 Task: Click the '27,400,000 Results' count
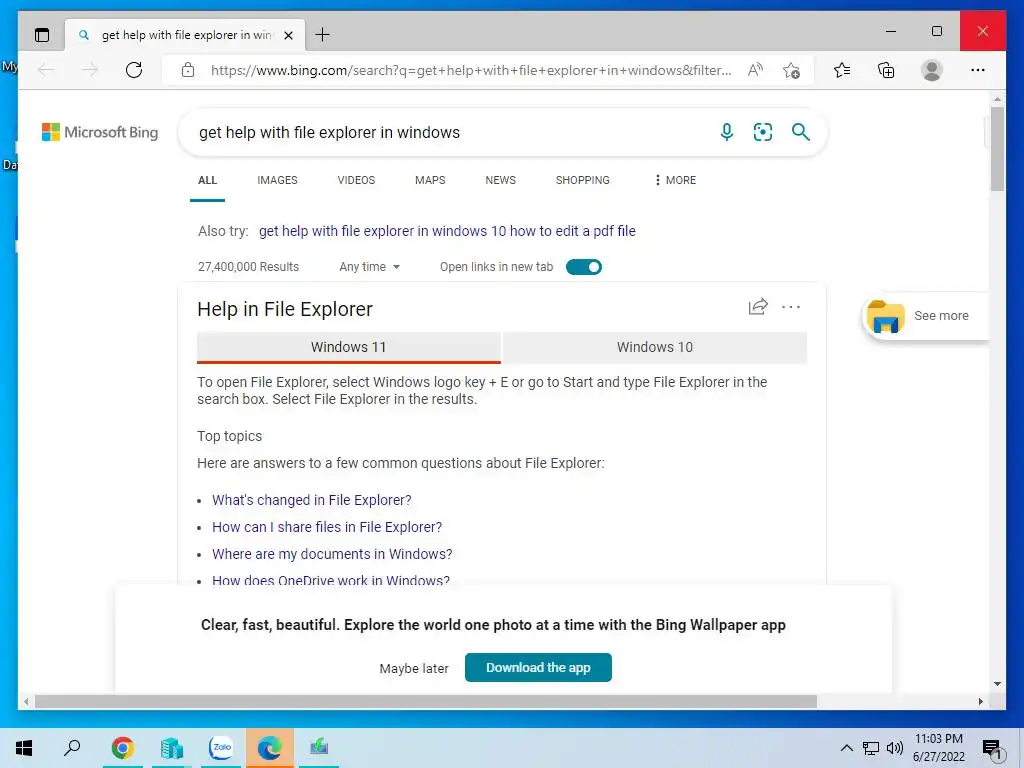click(248, 266)
